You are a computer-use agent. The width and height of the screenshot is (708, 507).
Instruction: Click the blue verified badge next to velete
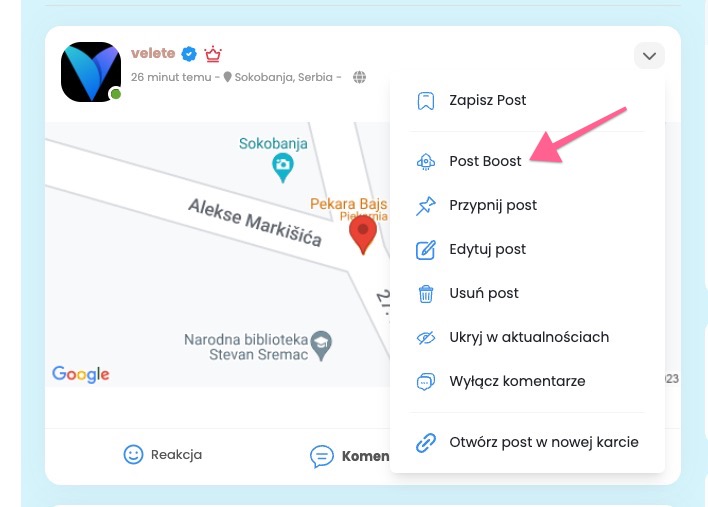pos(189,54)
